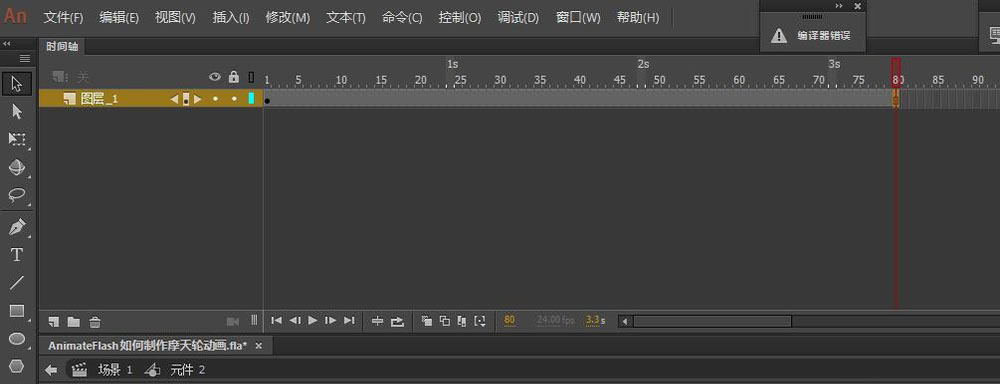Toggle visibility dot of 图层_1

(x=215, y=98)
